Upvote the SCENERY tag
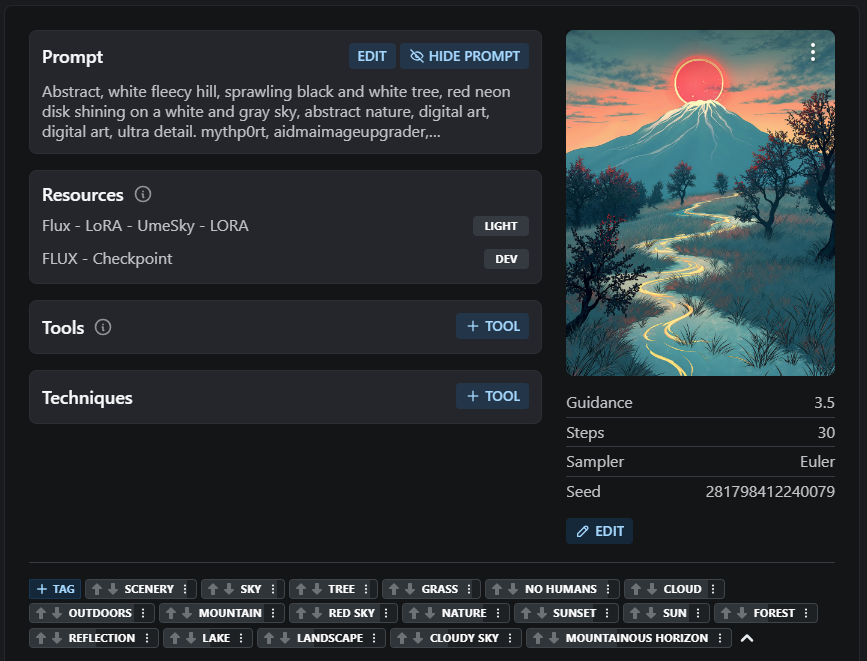 (97, 589)
